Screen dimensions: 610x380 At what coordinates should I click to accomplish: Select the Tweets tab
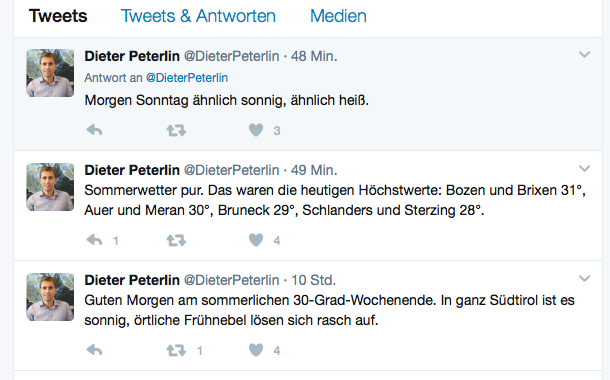58,16
